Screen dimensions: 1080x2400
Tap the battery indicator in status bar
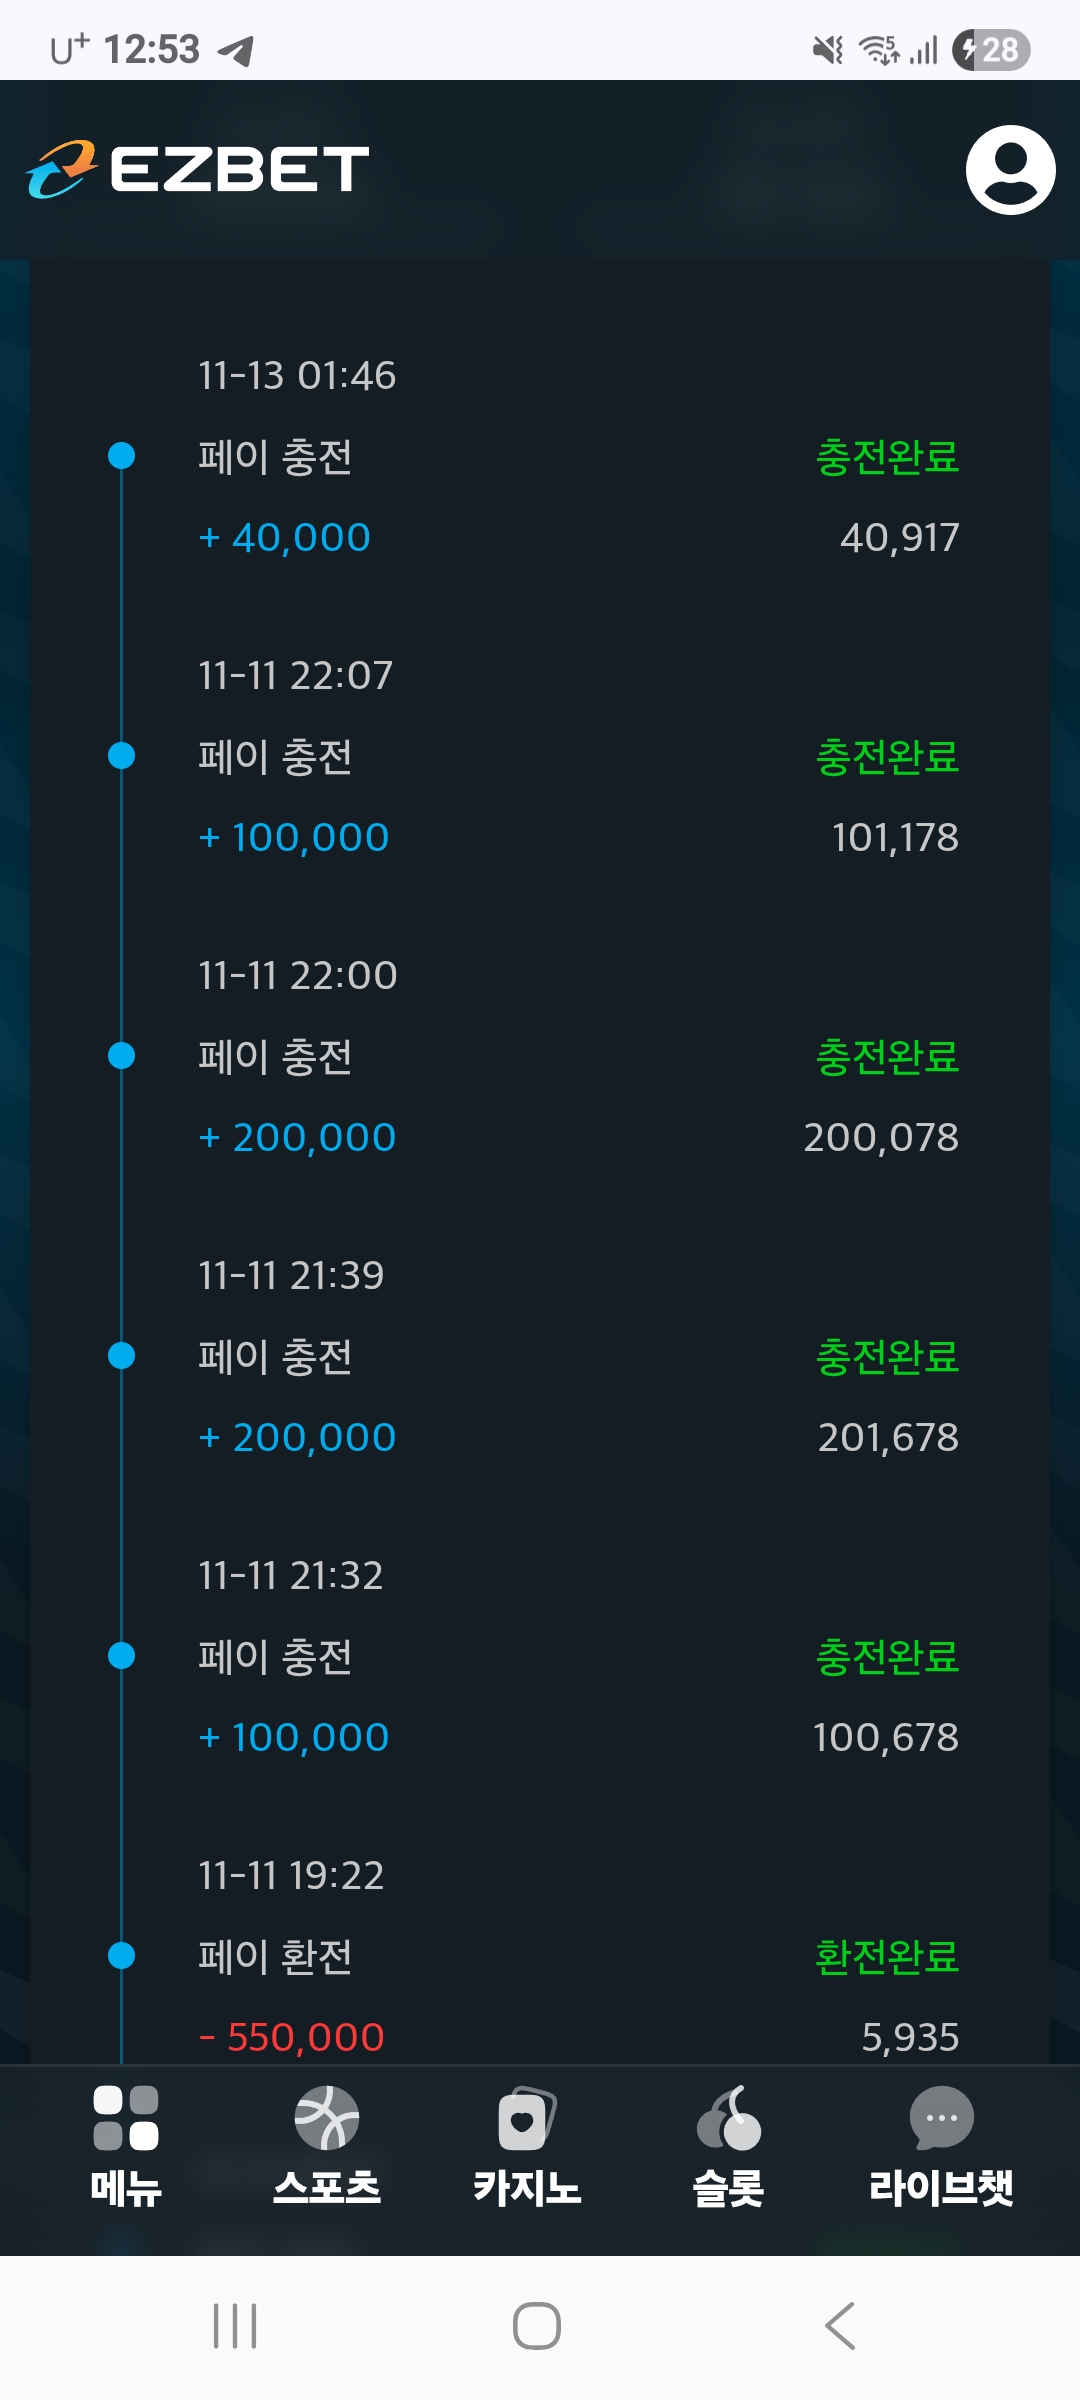tap(991, 50)
